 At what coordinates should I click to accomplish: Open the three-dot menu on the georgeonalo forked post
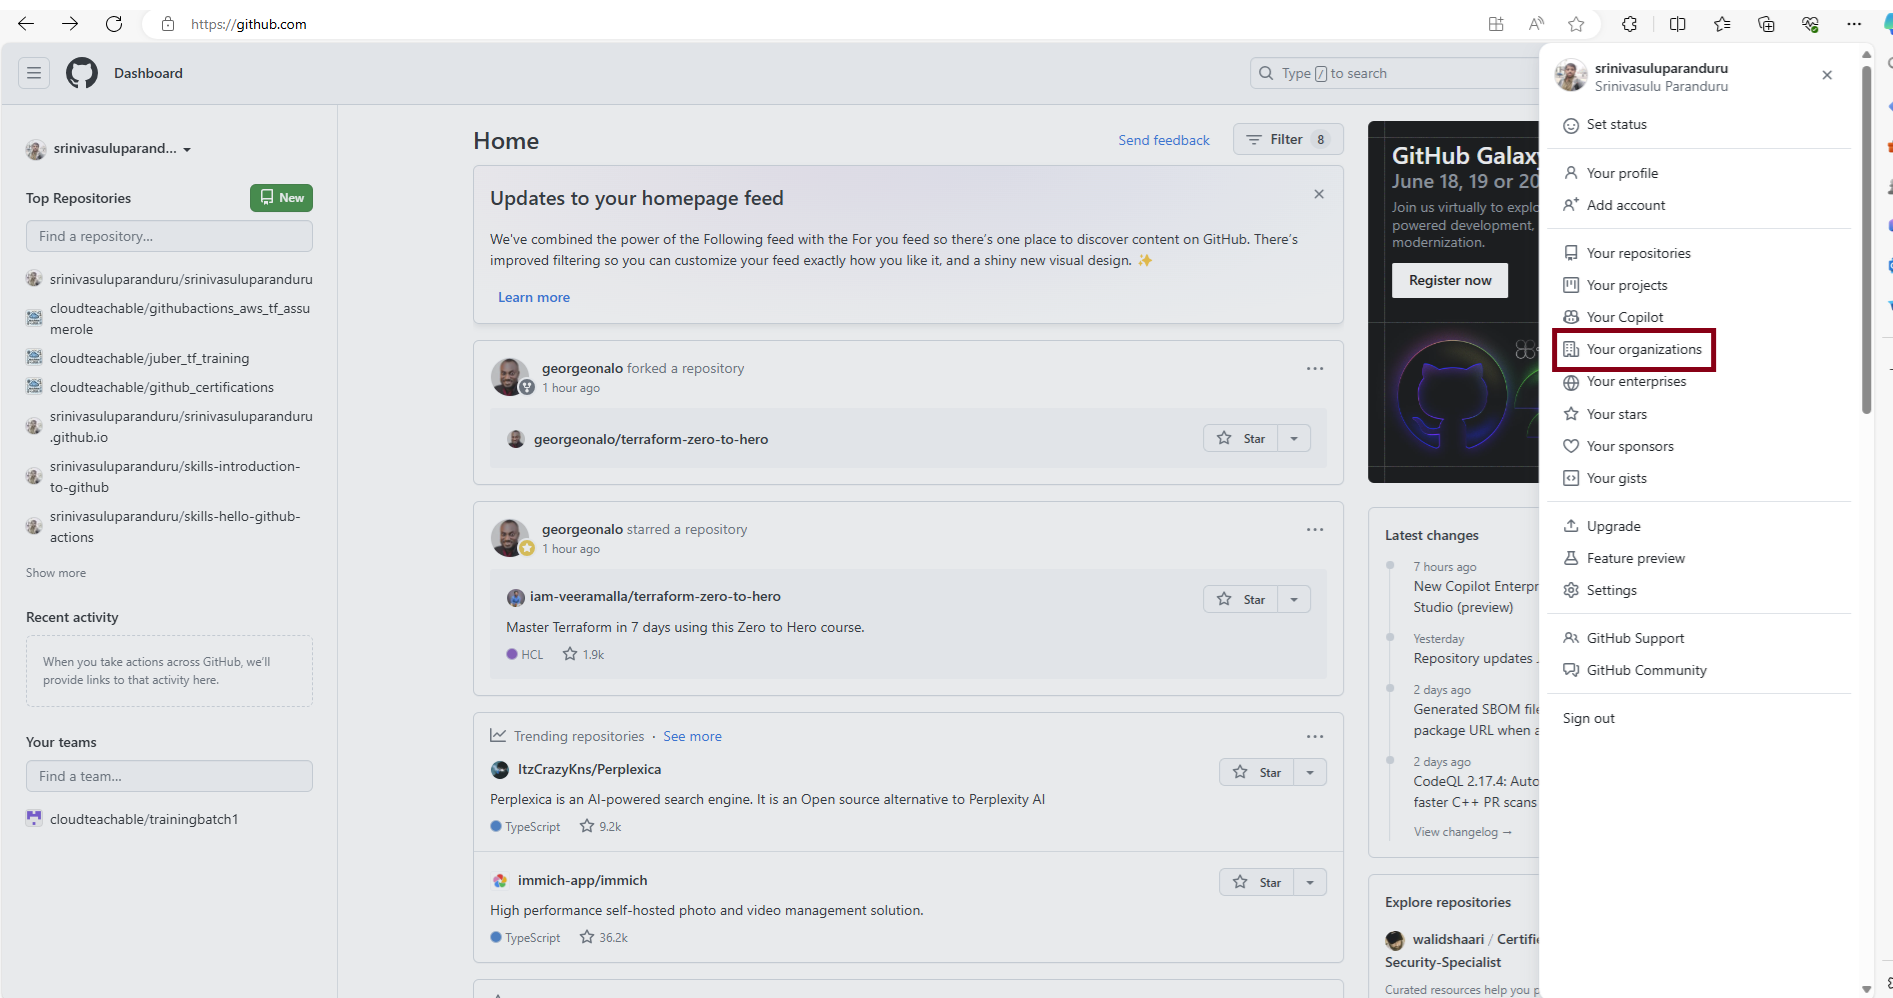(1315, 369)
